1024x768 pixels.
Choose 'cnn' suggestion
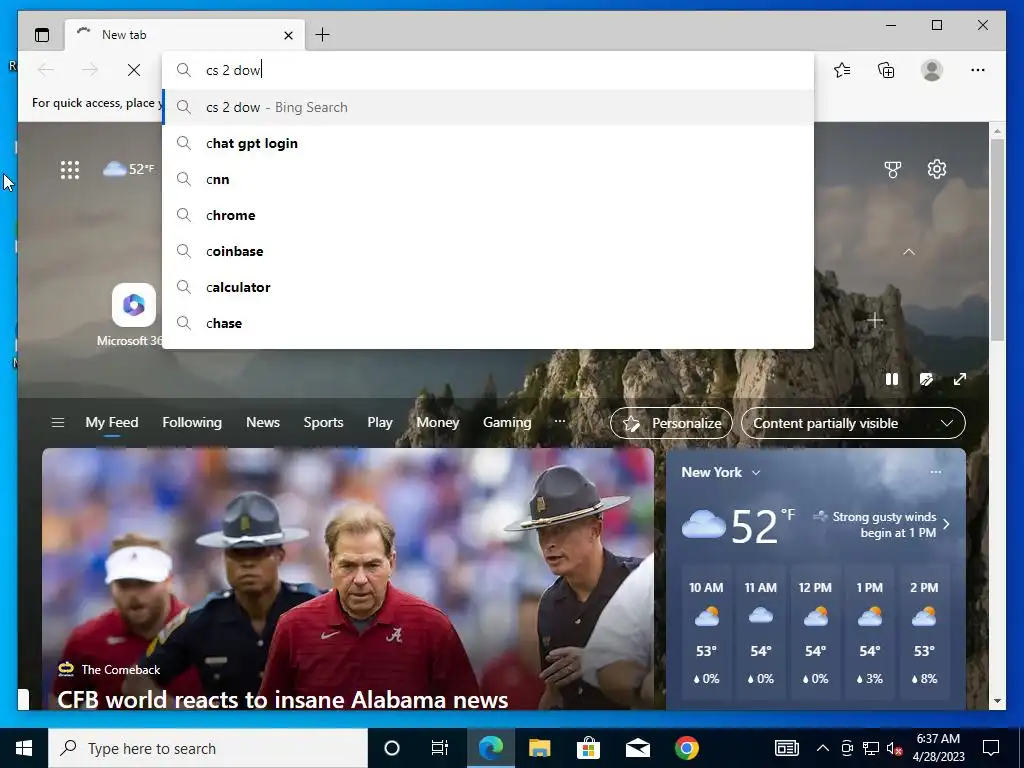(x=488, y=179)
